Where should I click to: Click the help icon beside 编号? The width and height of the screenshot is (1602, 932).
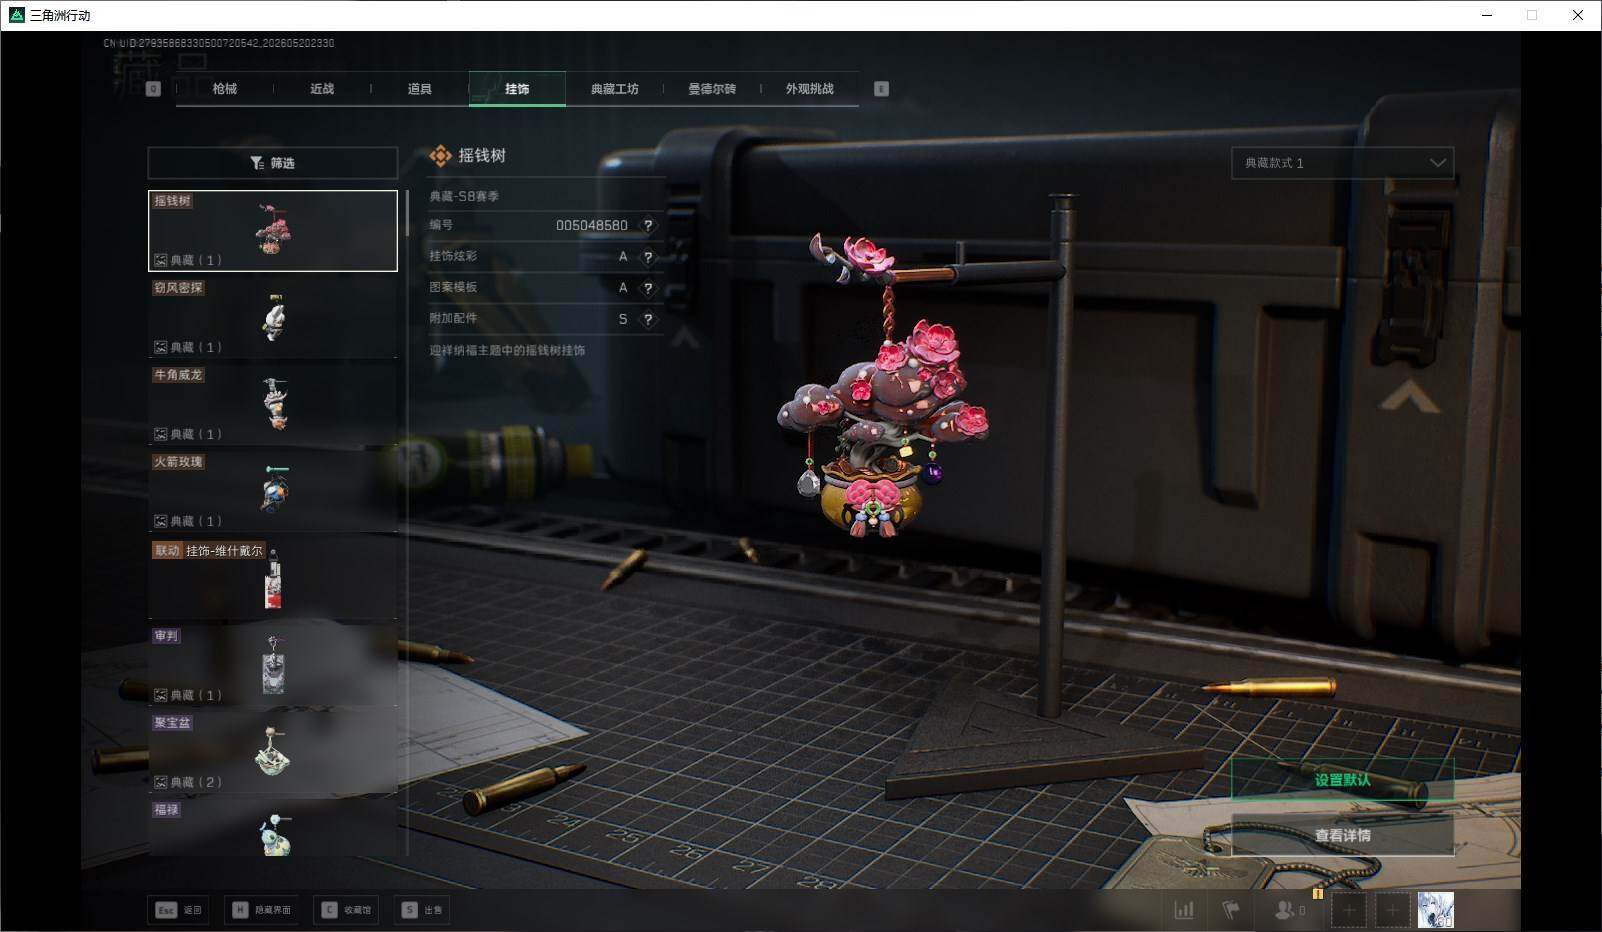[x=648, y=226]
